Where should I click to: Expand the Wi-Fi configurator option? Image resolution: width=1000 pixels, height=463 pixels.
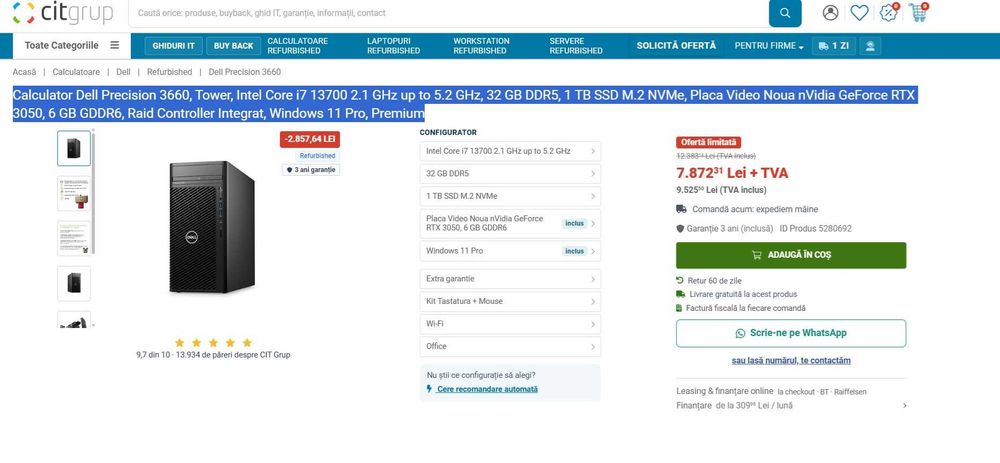click(x=510, y=324)
